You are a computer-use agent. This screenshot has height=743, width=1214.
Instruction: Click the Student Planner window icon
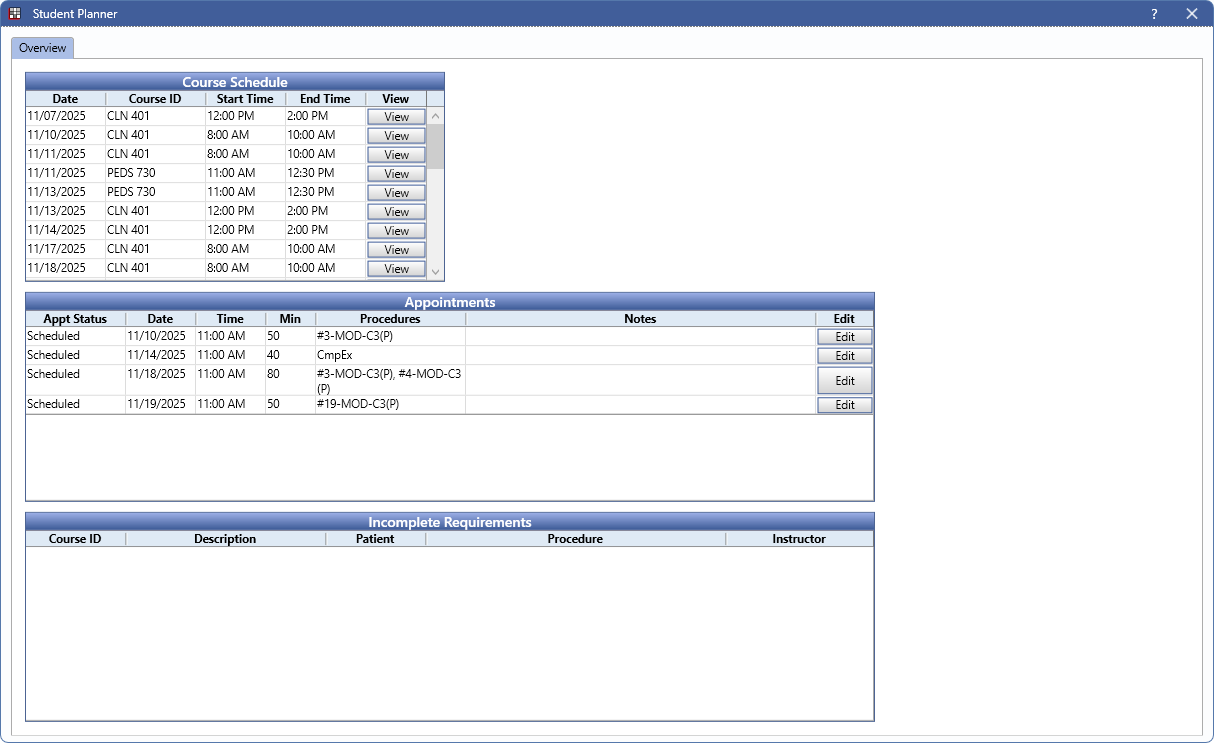pyautogui.click(x=15, y=14)
